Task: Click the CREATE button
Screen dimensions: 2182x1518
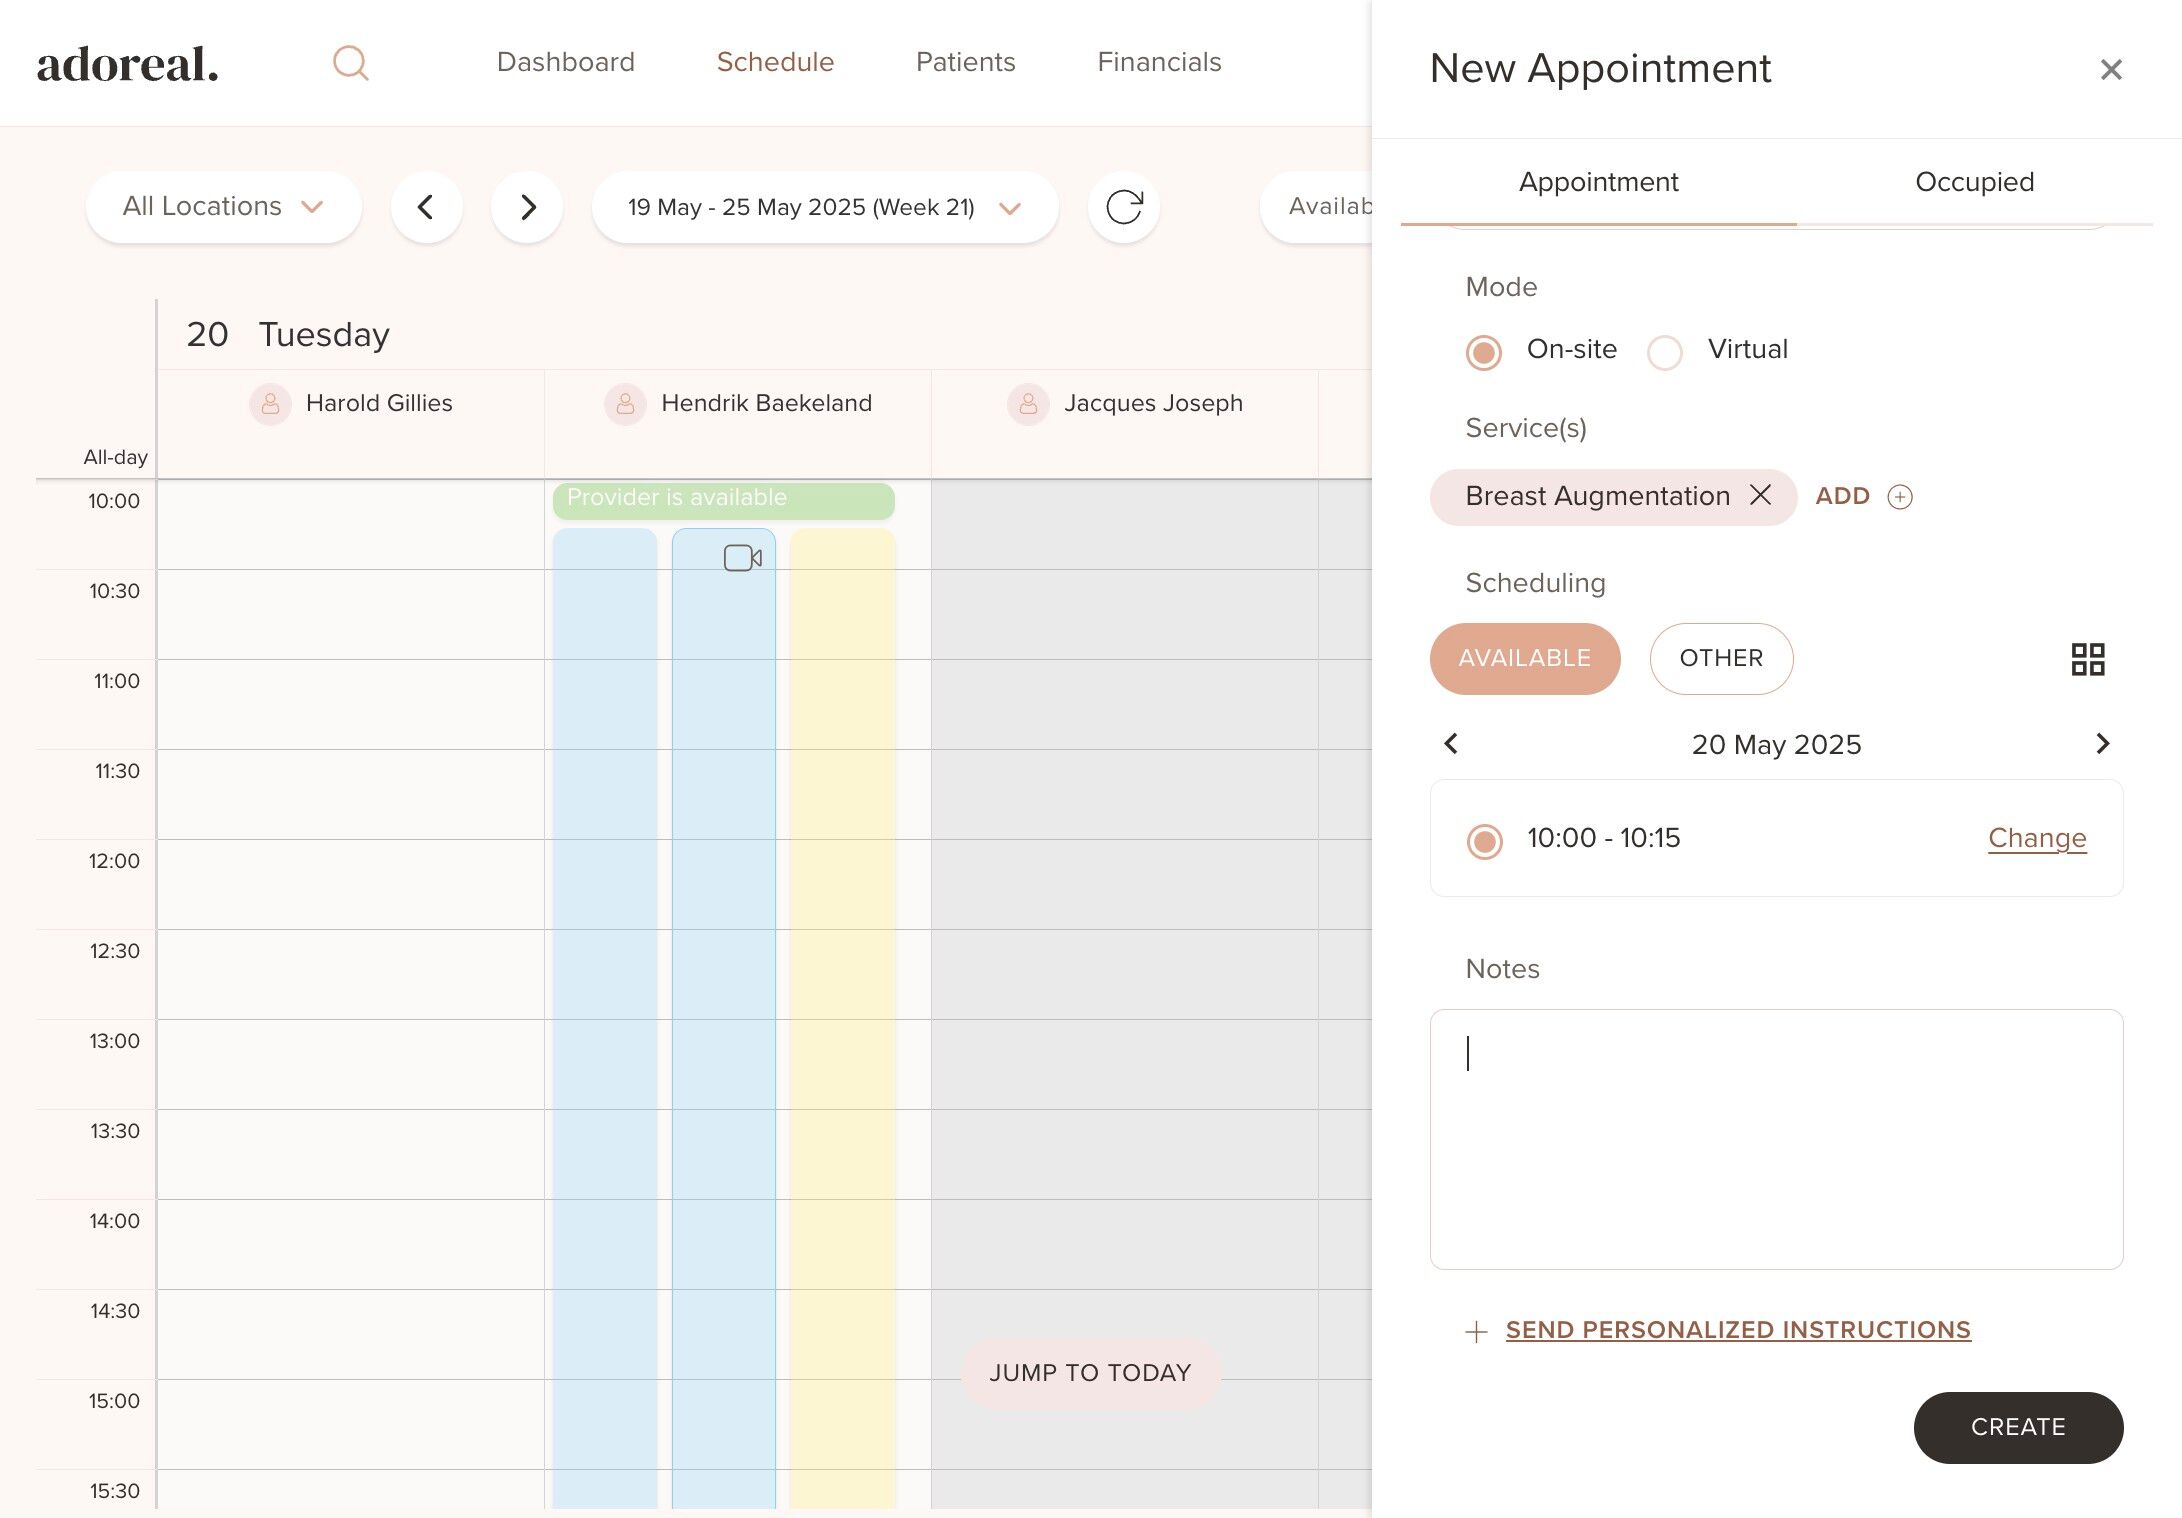Action: point(2017,1427)
